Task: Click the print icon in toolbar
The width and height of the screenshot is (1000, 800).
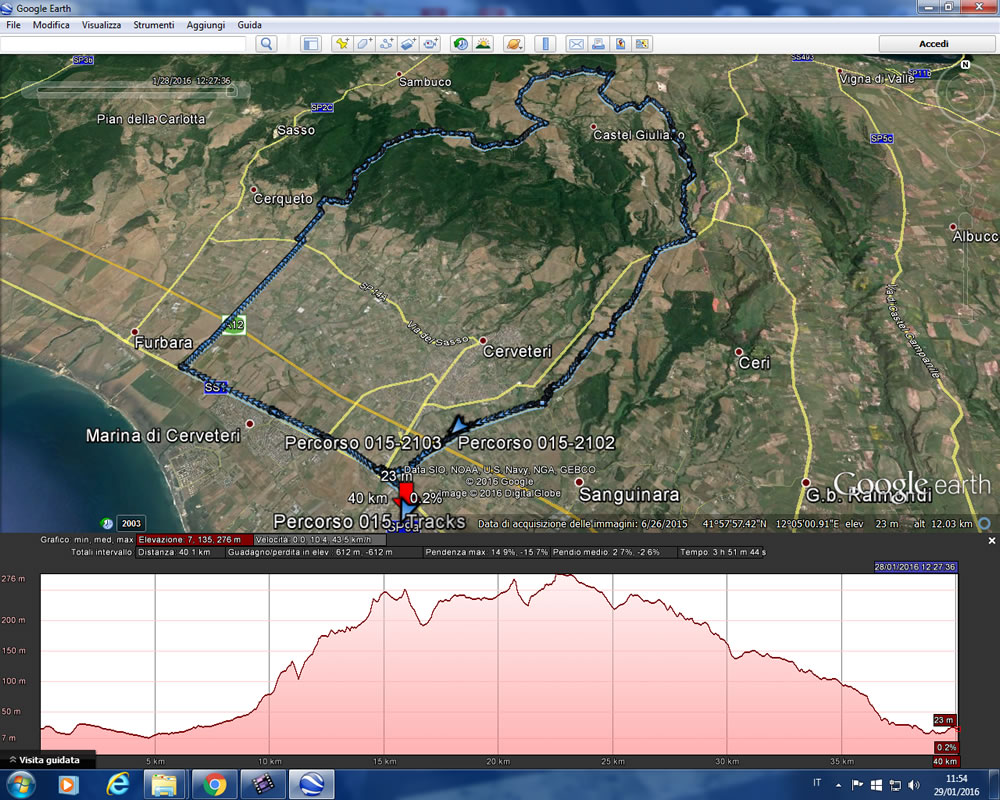Action: click(598, 44)
